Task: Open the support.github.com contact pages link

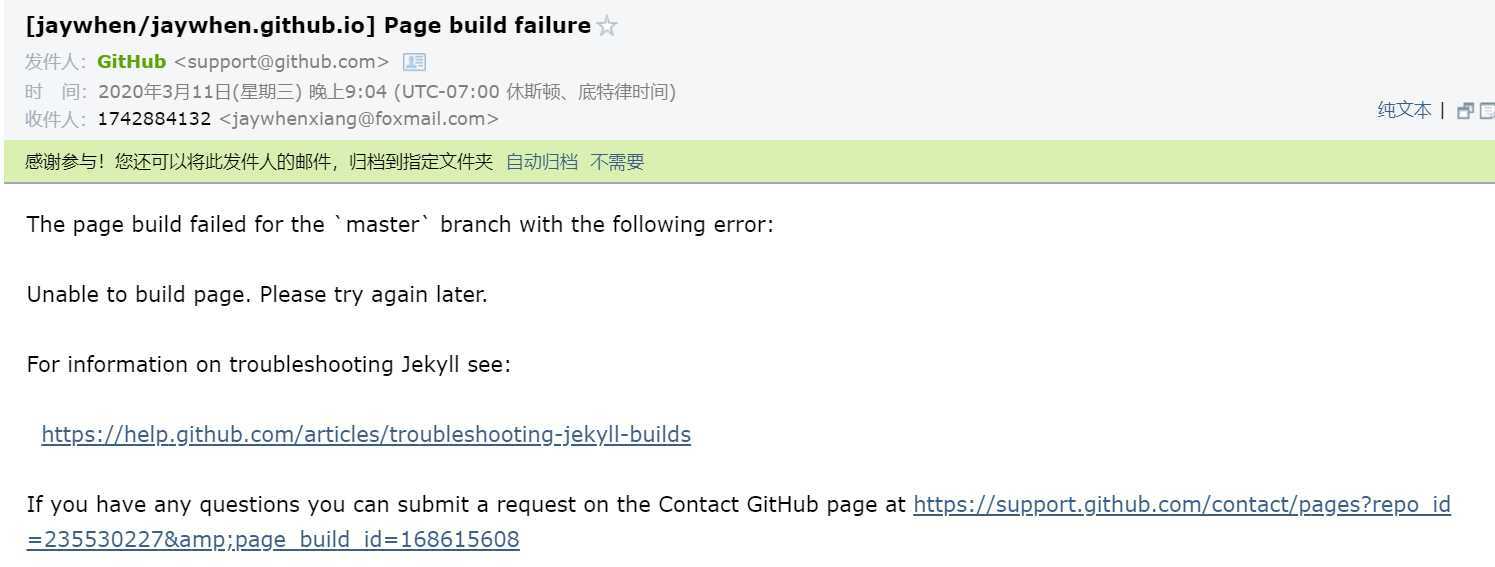Action: tap(738, 522)
